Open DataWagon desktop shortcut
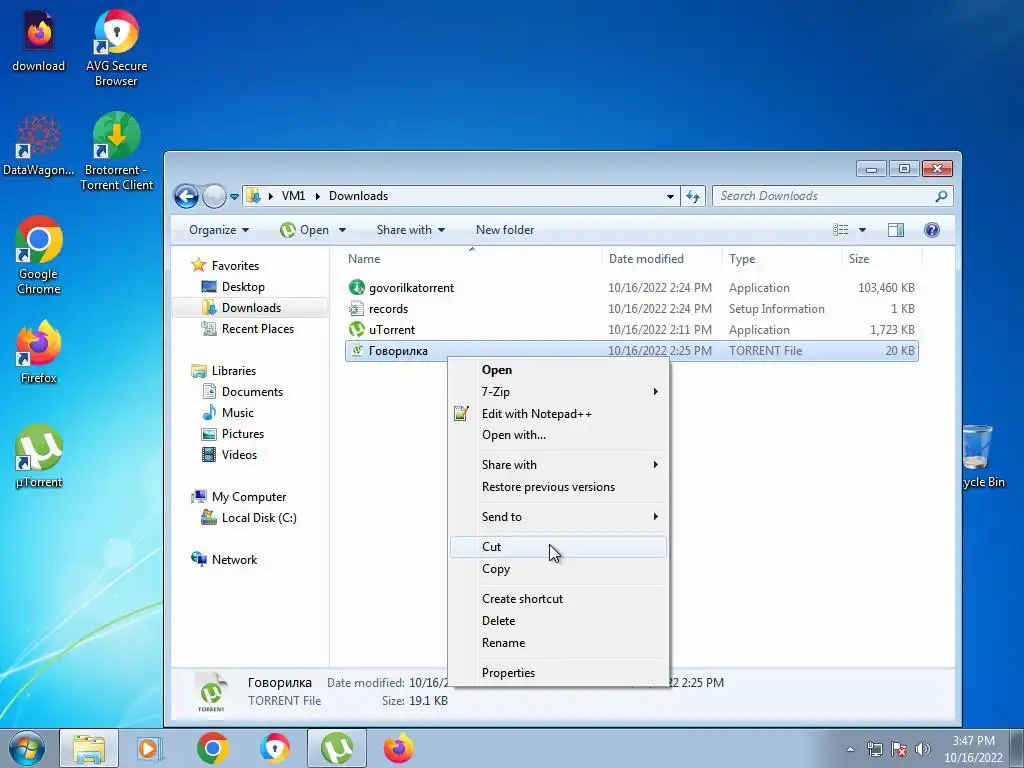The height and width of the screenshot is (768, 1024). pos(39,145)
